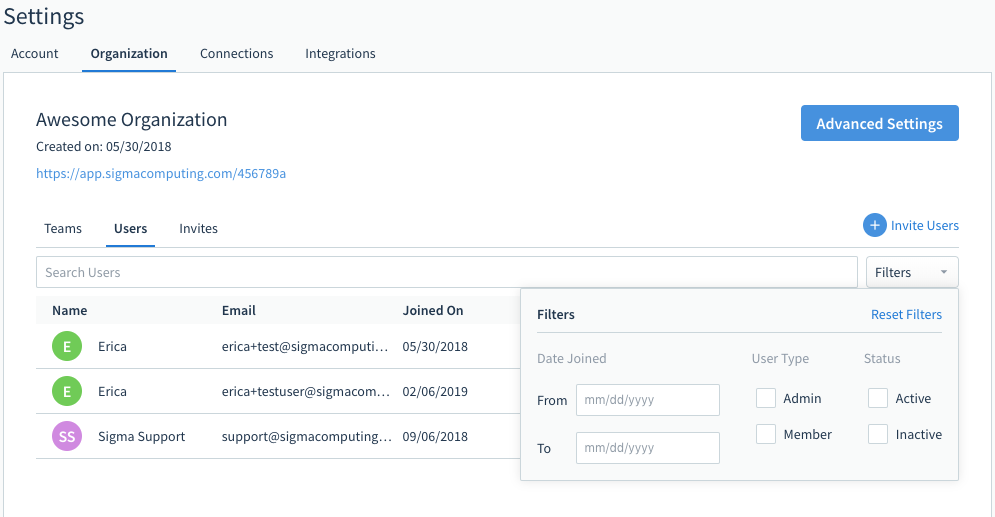Screen dimensions: 995x517
Task: Go to the Connections settings tab
Action: (x=236, y=54)
